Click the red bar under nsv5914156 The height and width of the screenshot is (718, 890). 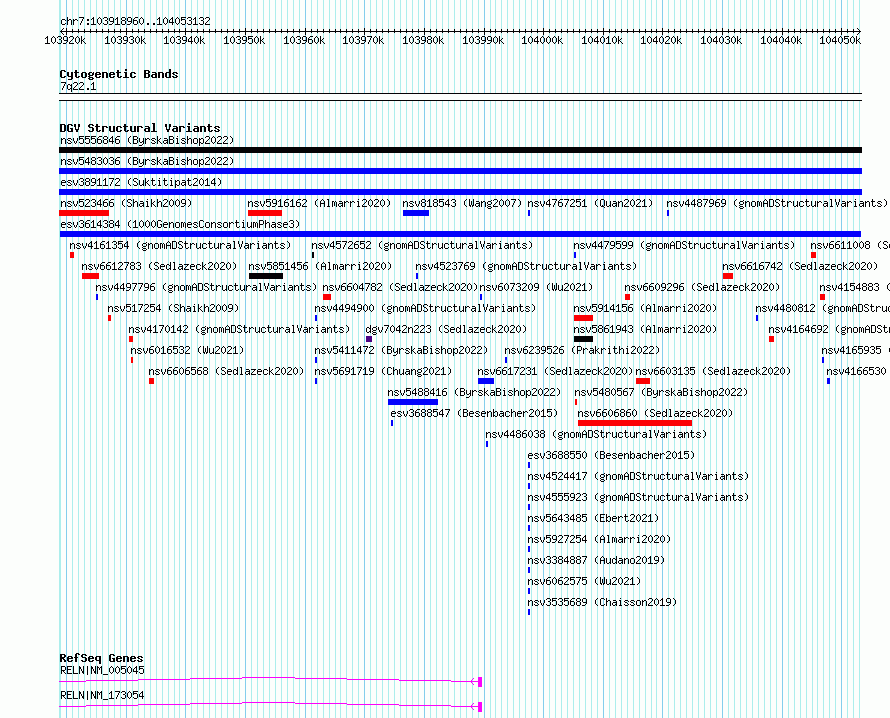click(x=583, y=318)
